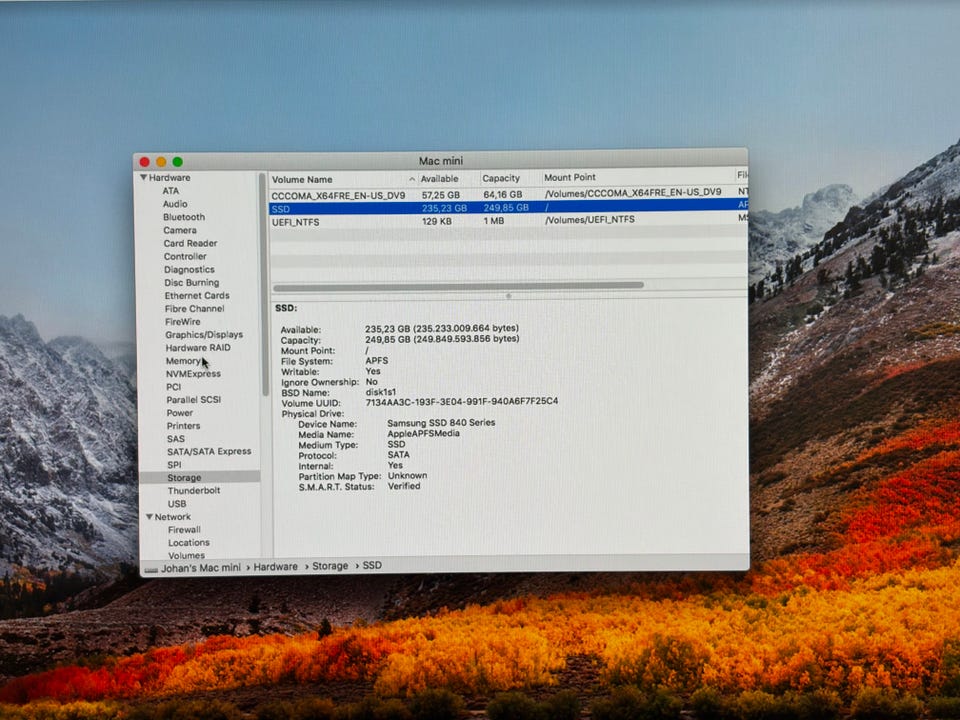Image resolution: width=960 pixels, height=720 pixels.
Task: Select Disc Burning in the sidebar
Action: pyautogui.click(x=192, y=283)
